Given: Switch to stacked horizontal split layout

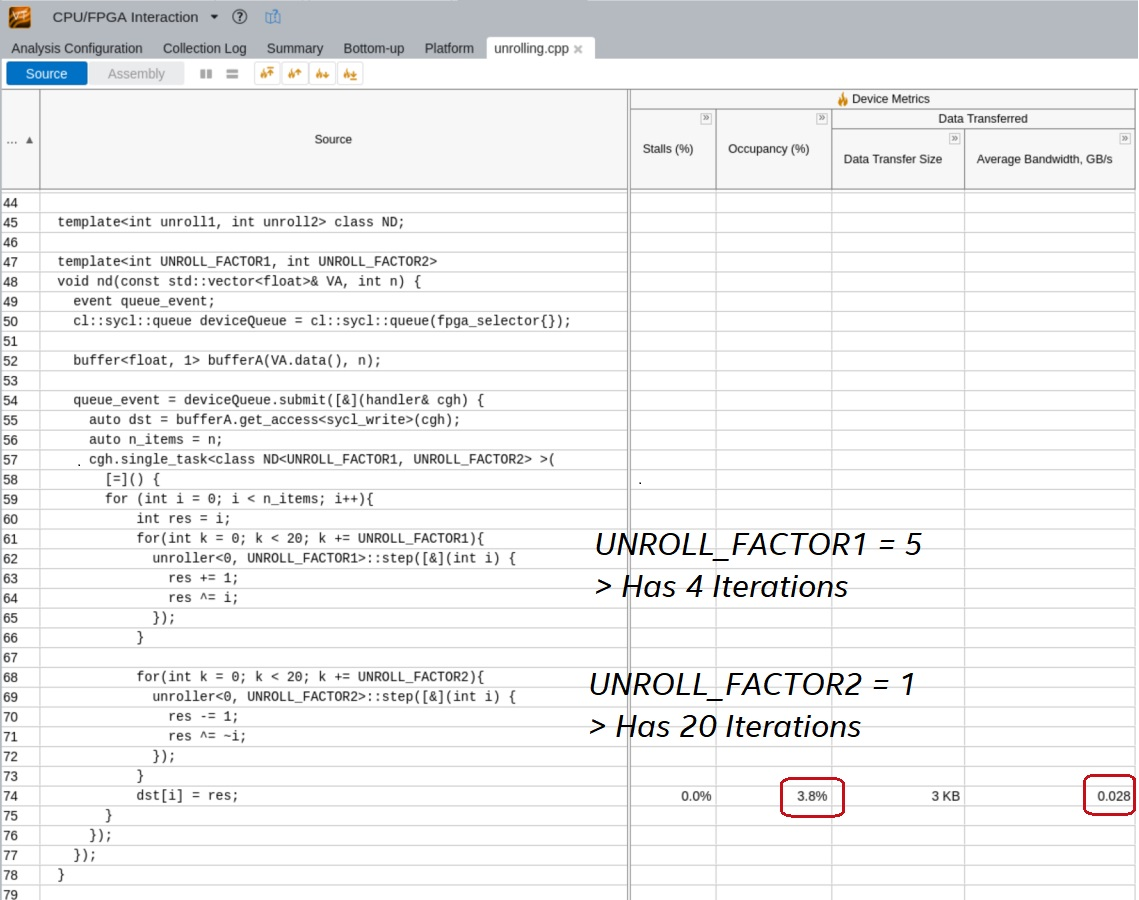Looking at the screenshot, I should (232, 74).
